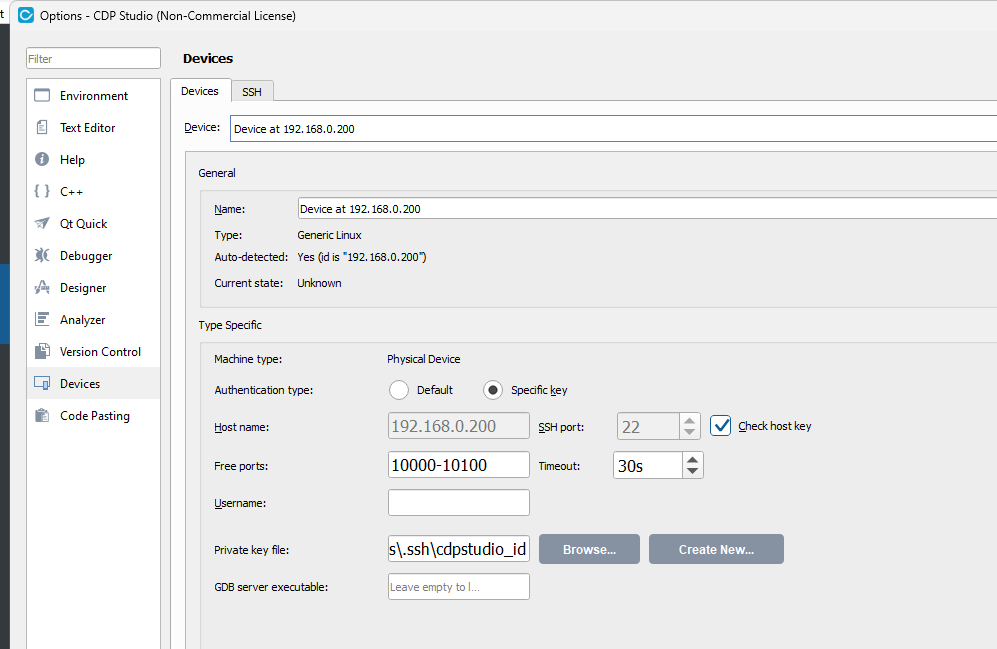Select Qt Quick settings category
Screen dimensions: 997x649
93,223
